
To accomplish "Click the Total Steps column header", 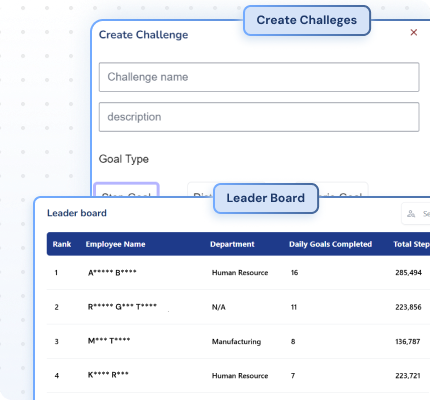I will (x=412, y=244).
